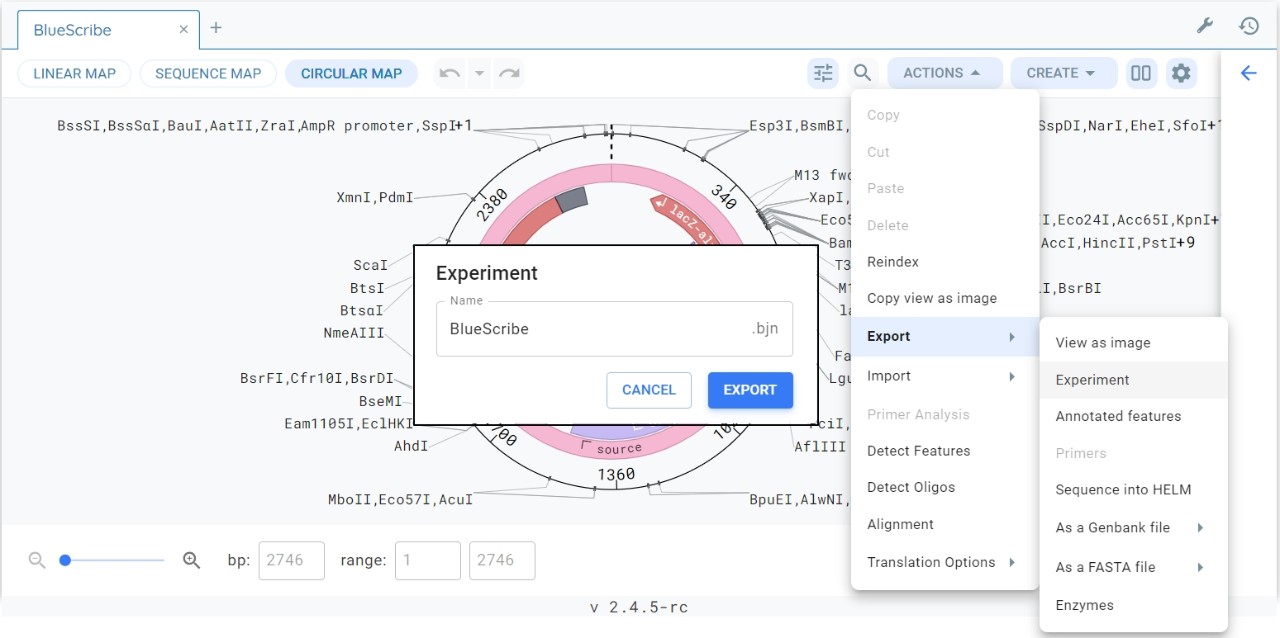Open the settings gear icon
The height and width of the screenshot is (638, 1280).
[1181, 73]
